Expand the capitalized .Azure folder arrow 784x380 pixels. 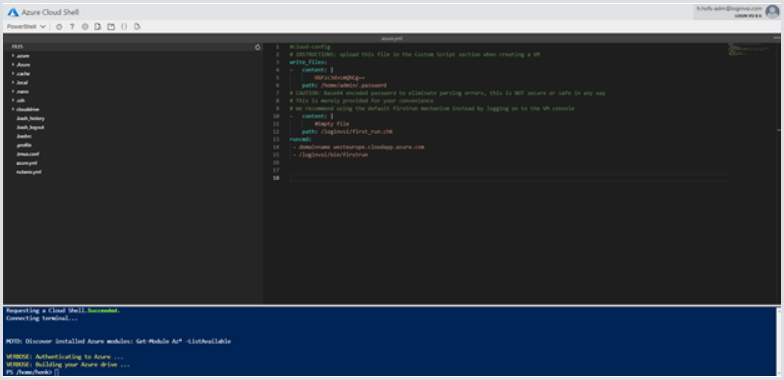click(12, 64)
